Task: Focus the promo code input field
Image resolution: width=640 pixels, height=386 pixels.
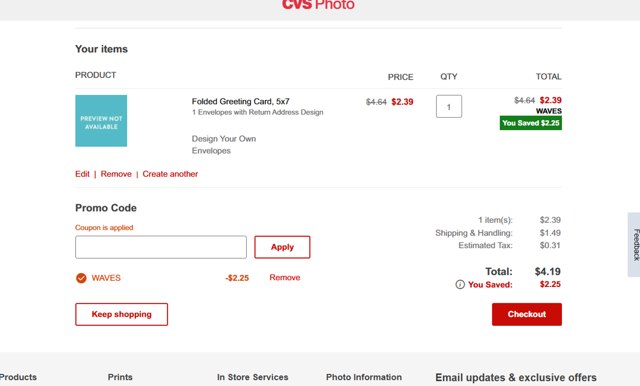Action: [x=161, y=247]
